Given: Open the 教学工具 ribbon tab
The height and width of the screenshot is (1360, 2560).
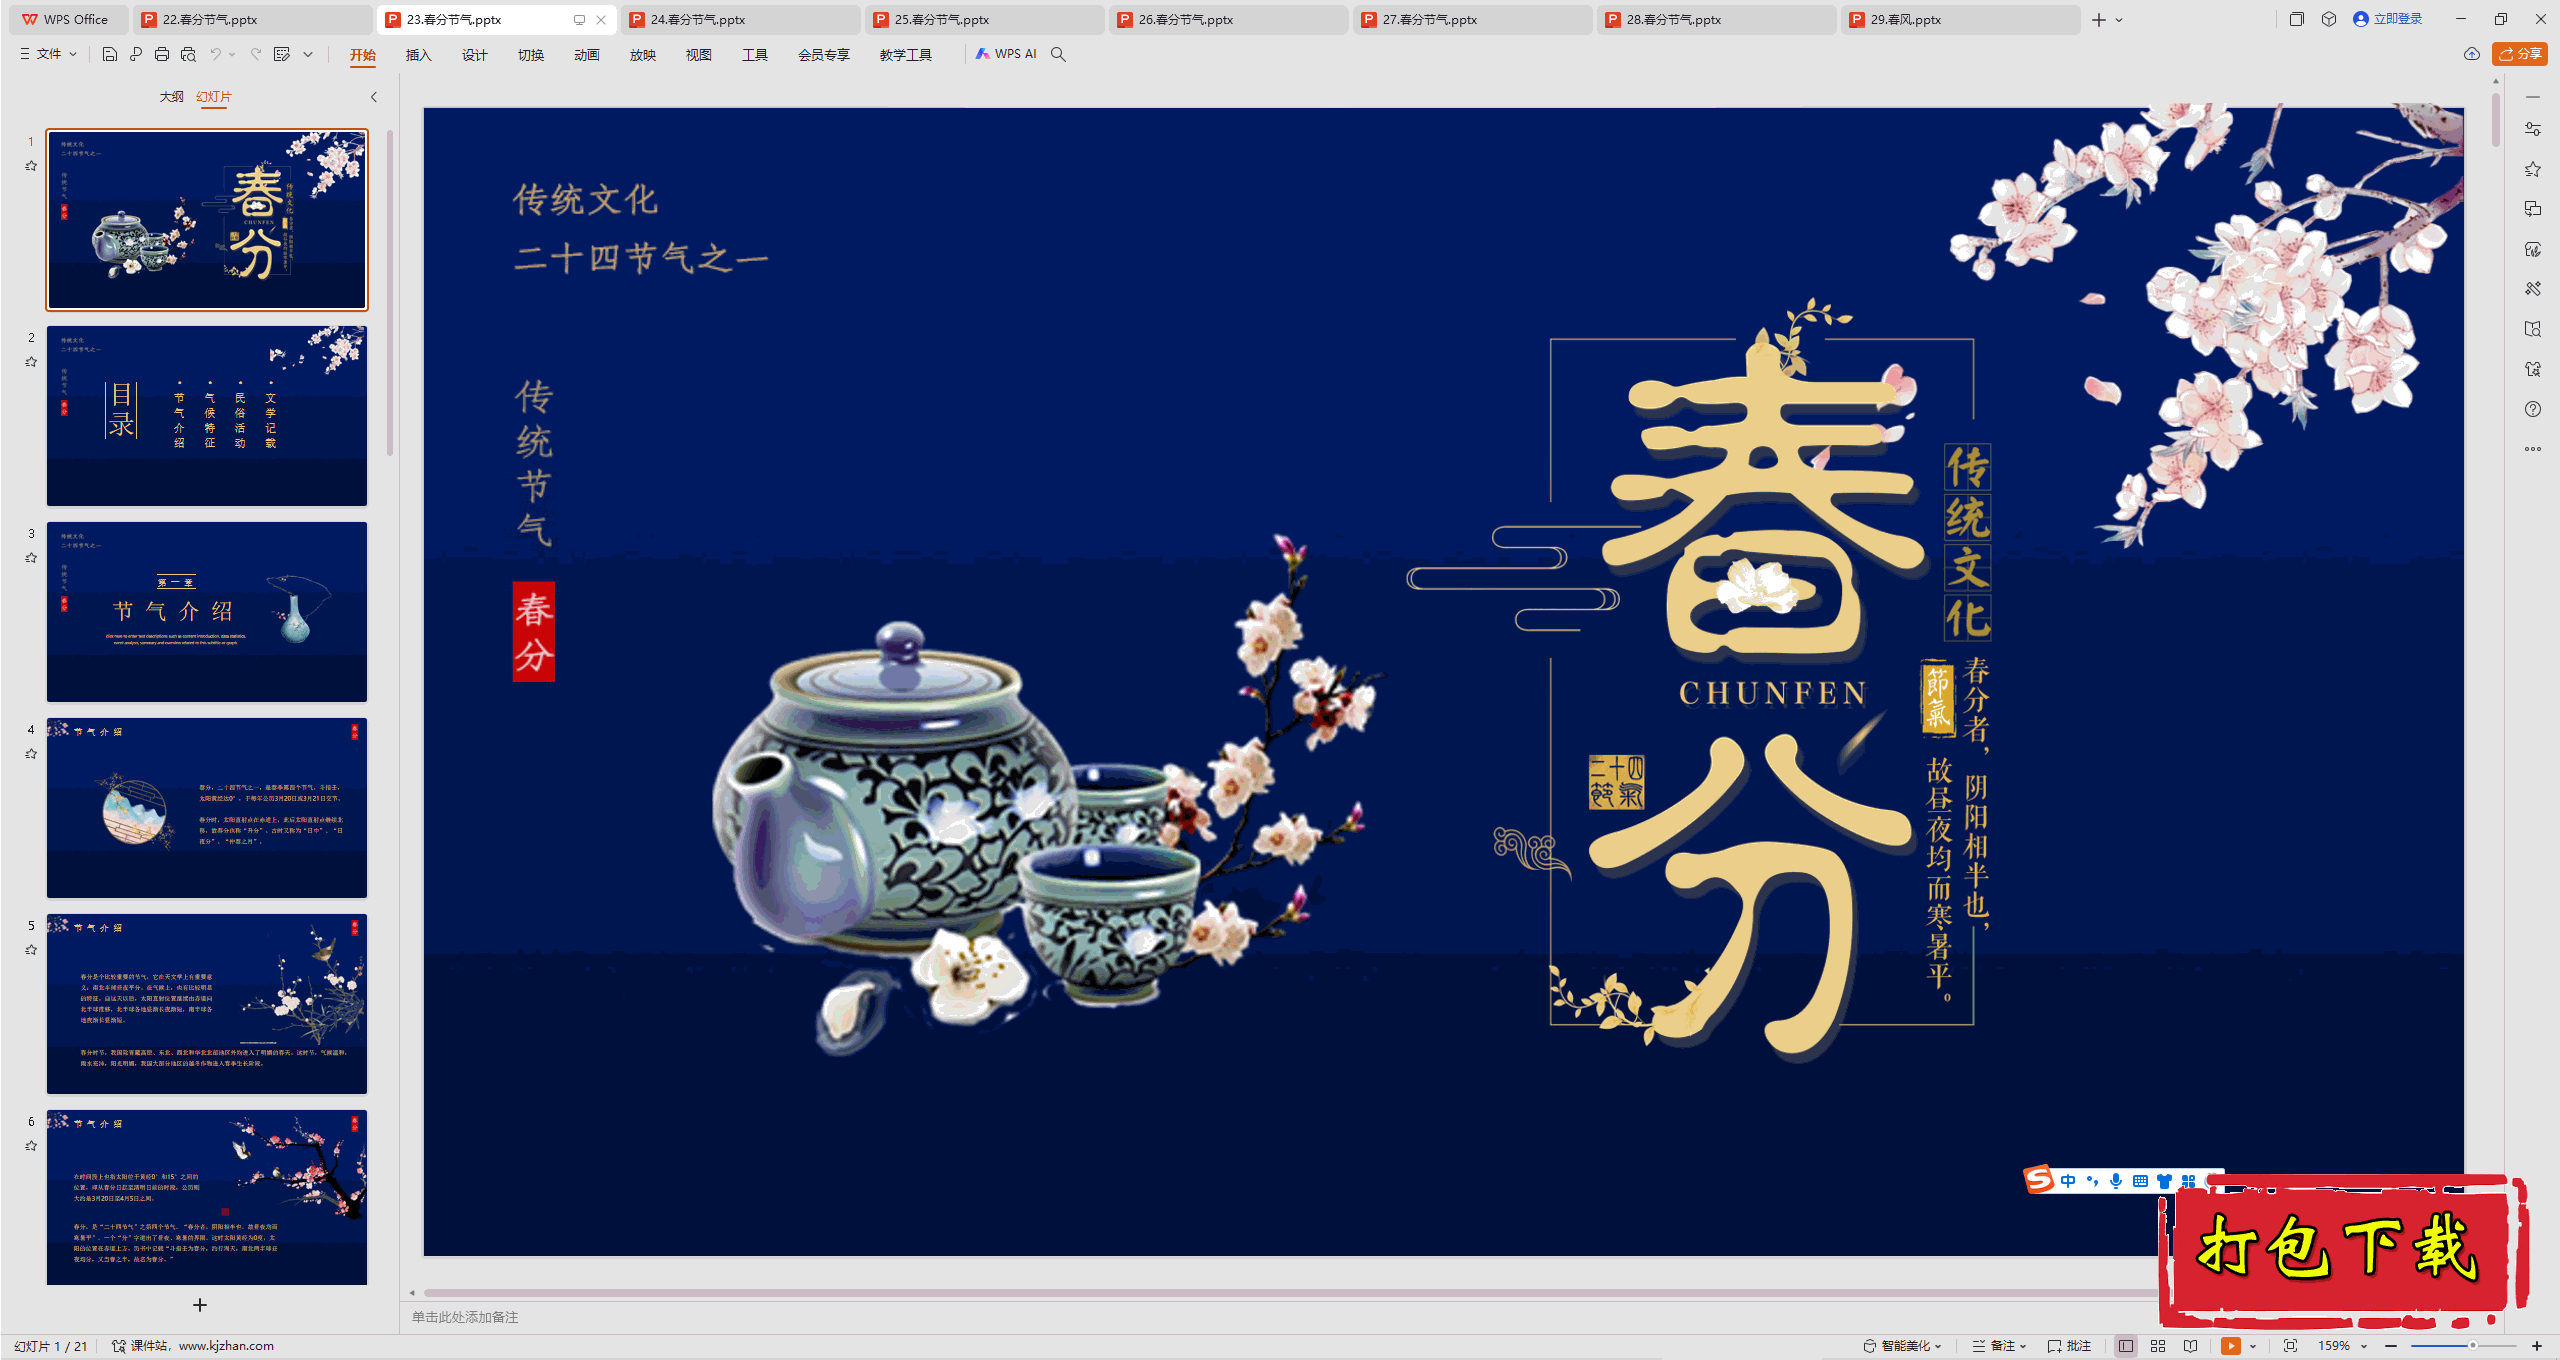Looking at the screenshot, I should pyautogui.click(x=906, y=55).
